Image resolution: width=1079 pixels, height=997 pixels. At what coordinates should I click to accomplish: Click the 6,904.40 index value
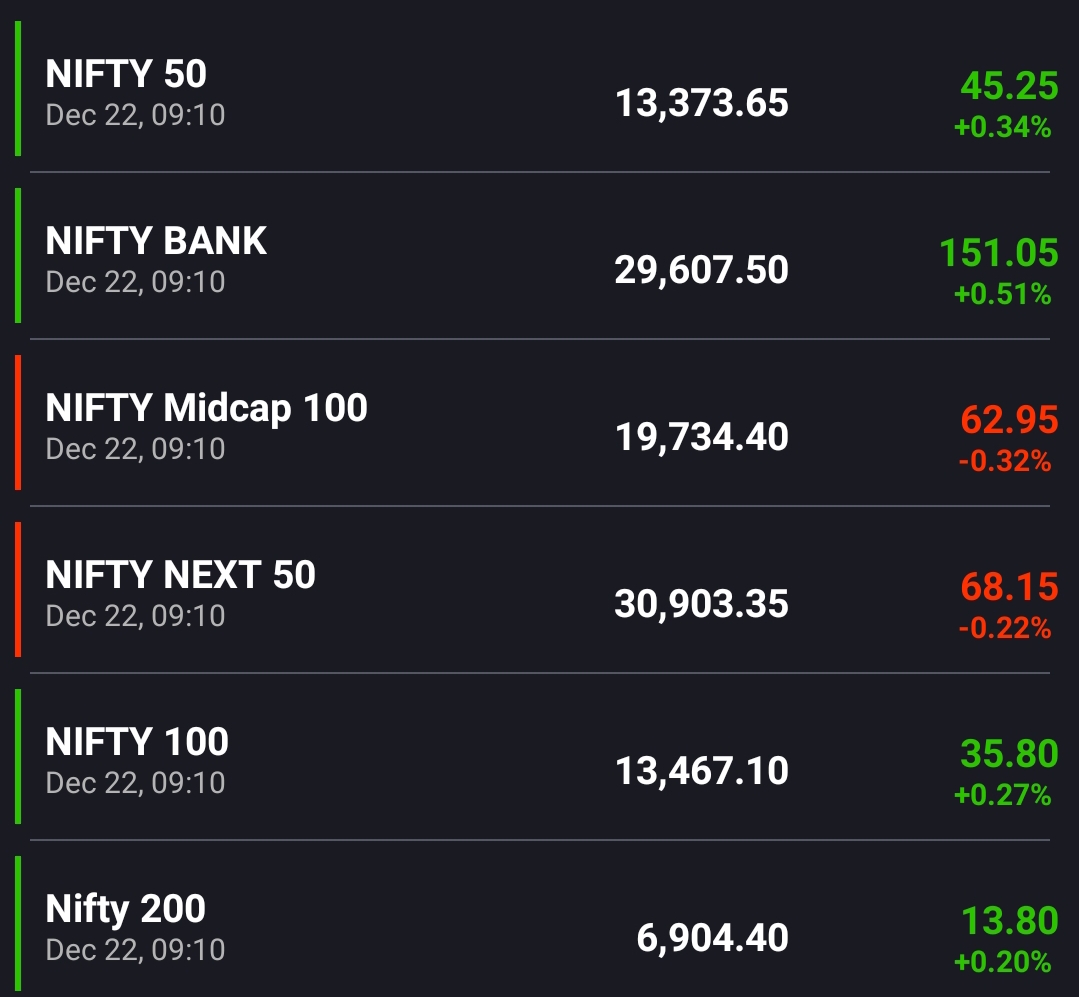pos(712,938)
